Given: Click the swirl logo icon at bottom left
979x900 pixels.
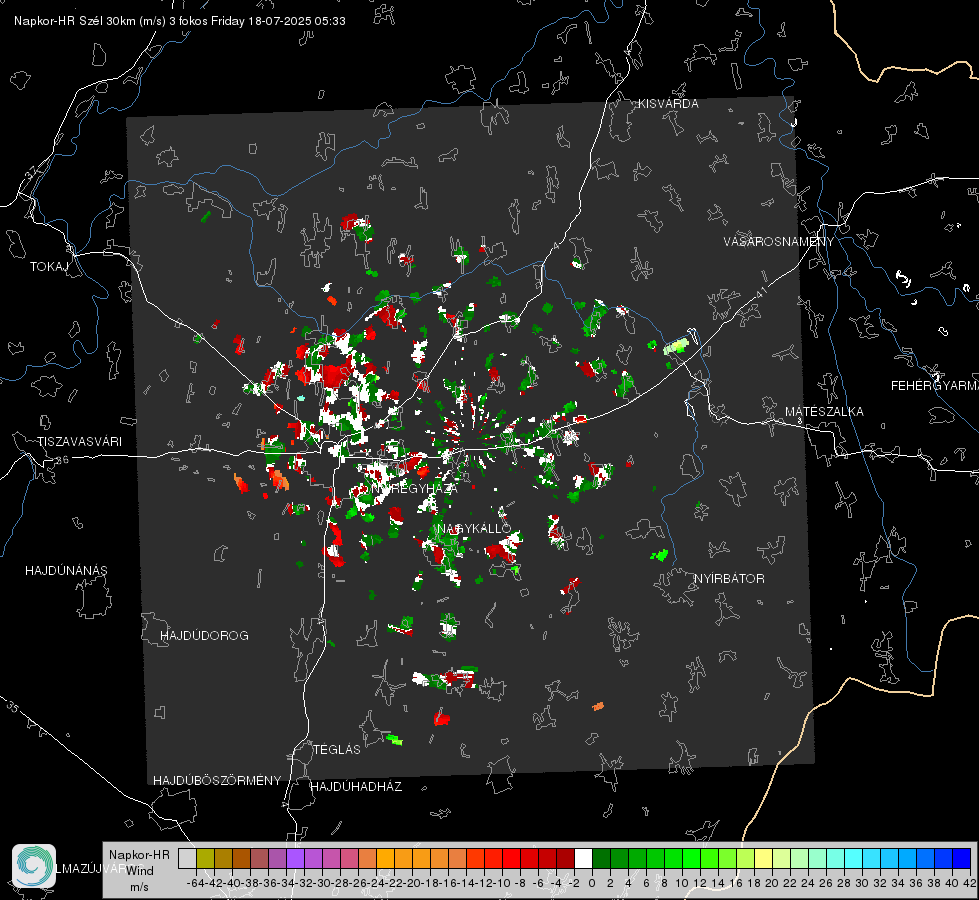Looking at the screenshot, I should 34,866.
